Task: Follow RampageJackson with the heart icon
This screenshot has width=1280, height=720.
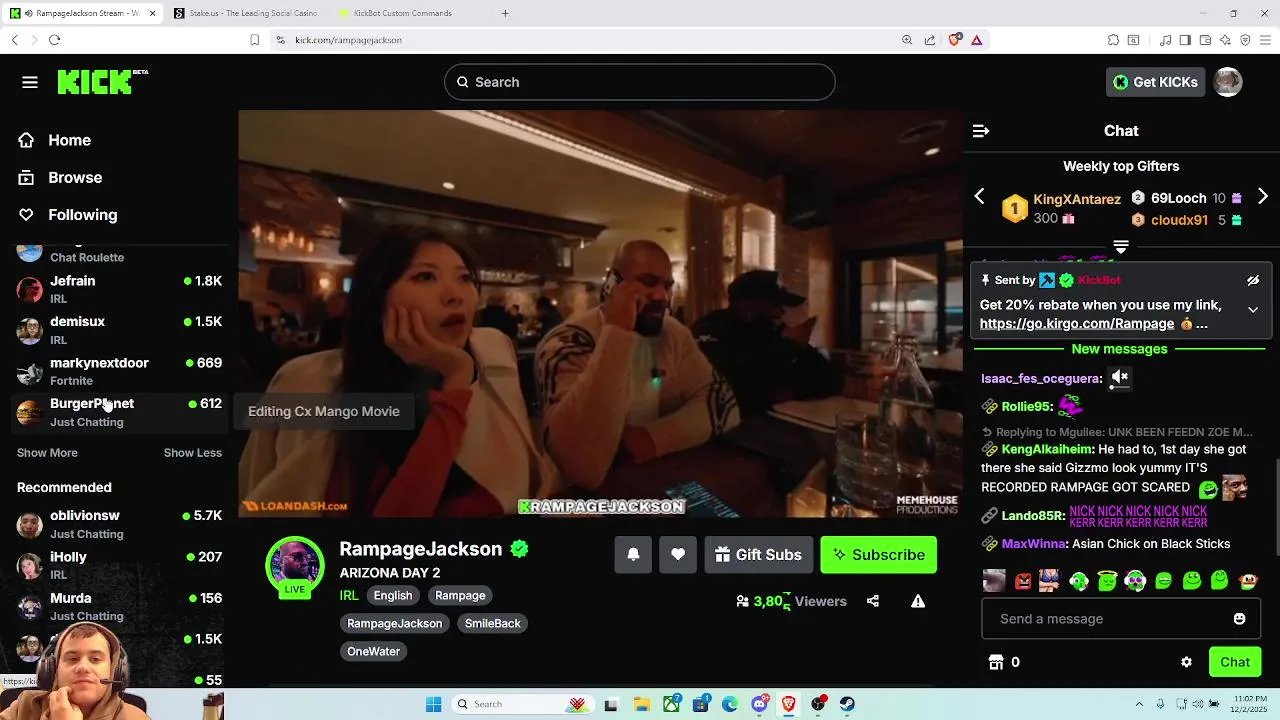Action: pyautogui.click(x=678, y=555)
